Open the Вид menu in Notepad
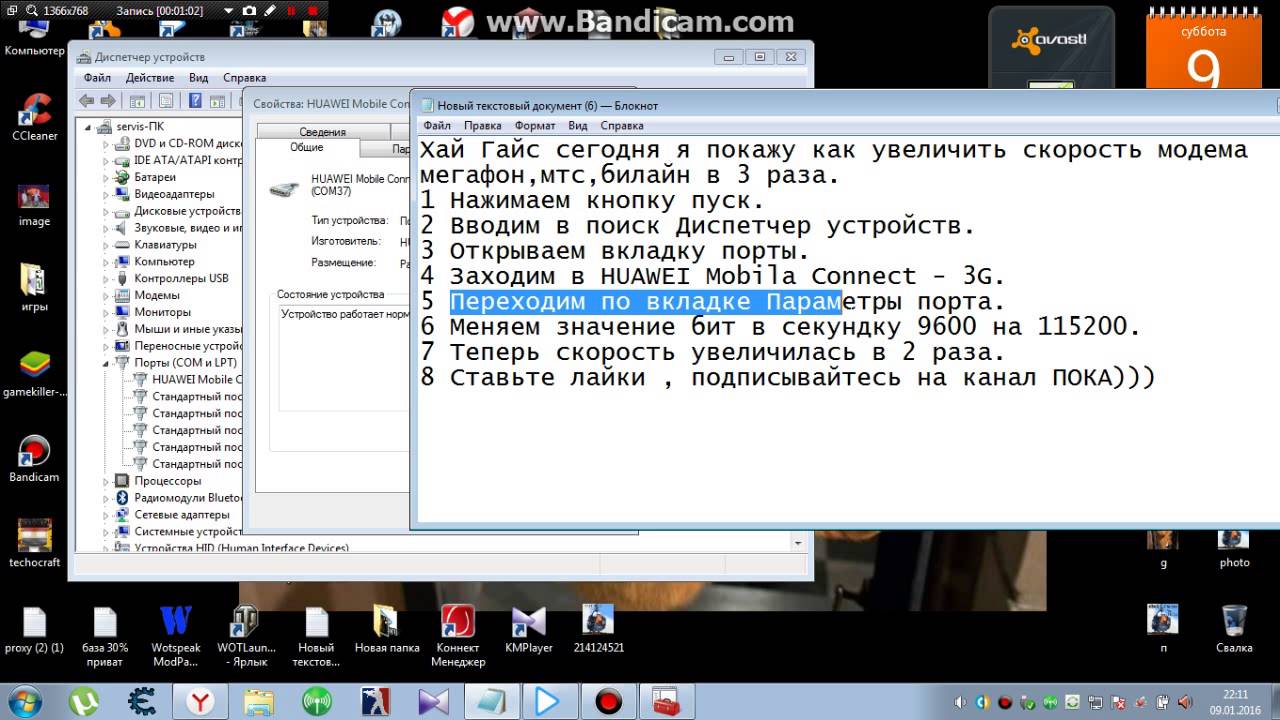This screenshot has height=720, width=1280. point(578,126)
